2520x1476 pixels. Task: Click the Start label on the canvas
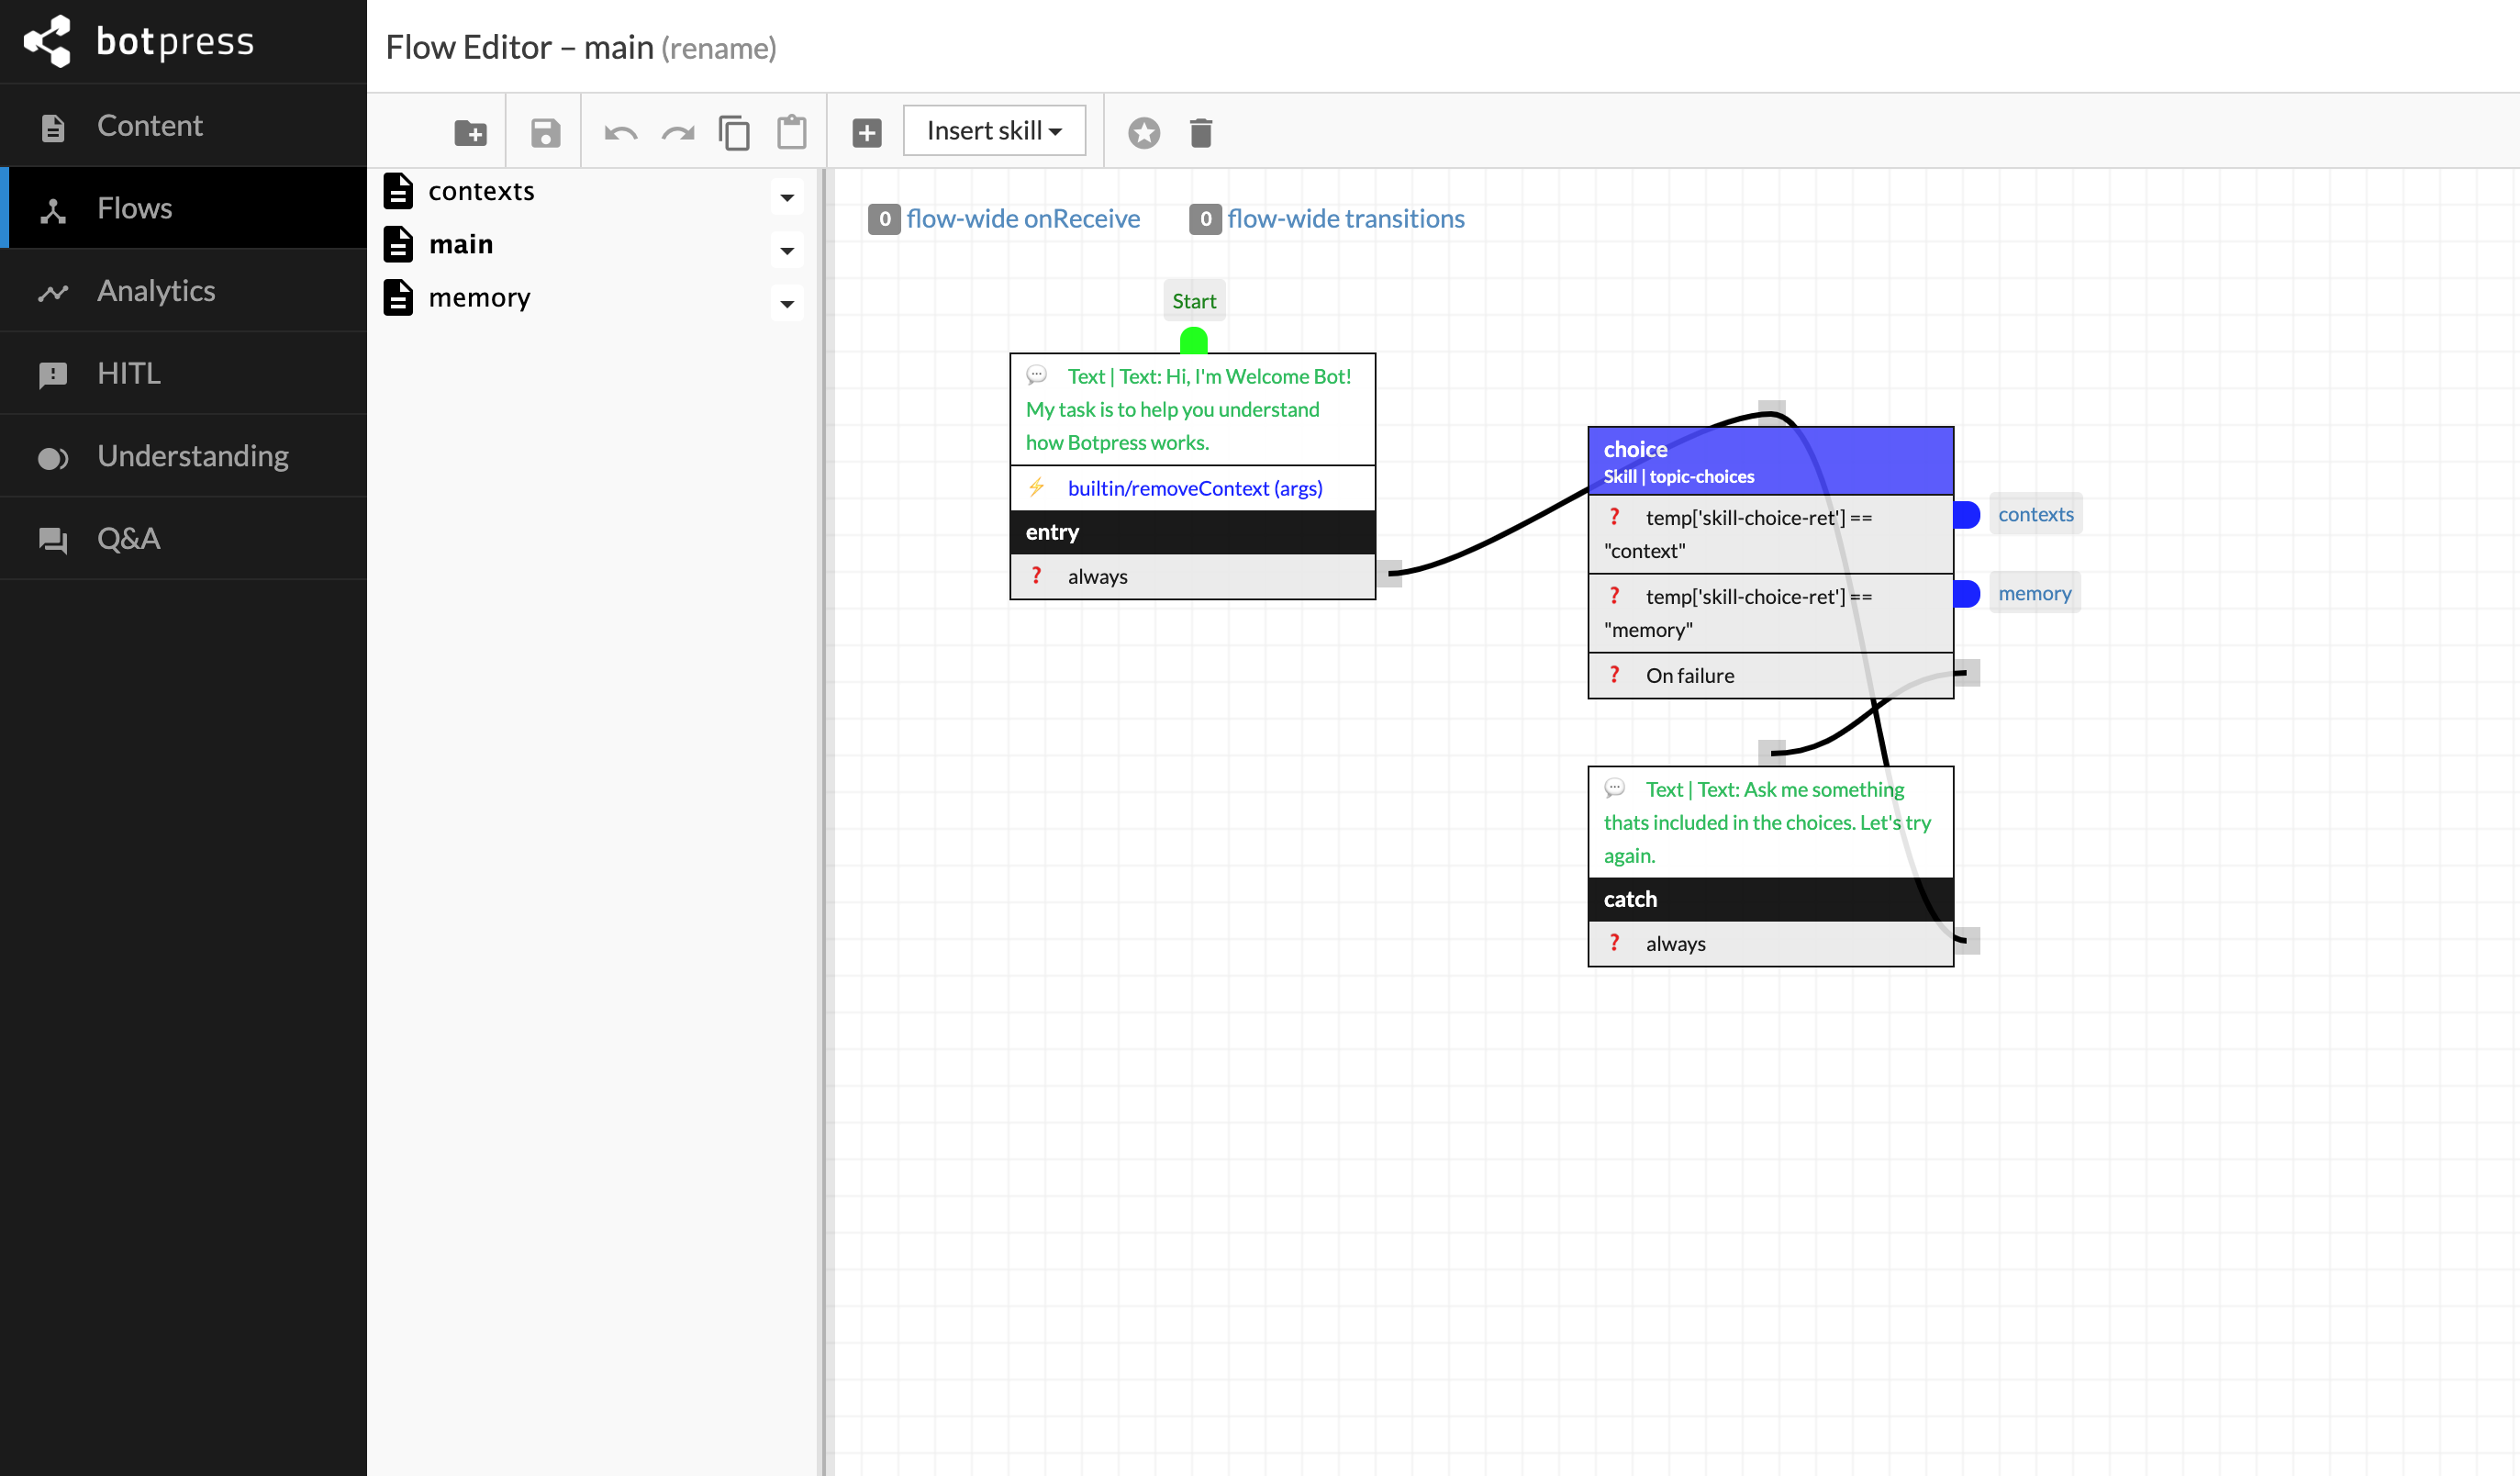click(1194, 301)
